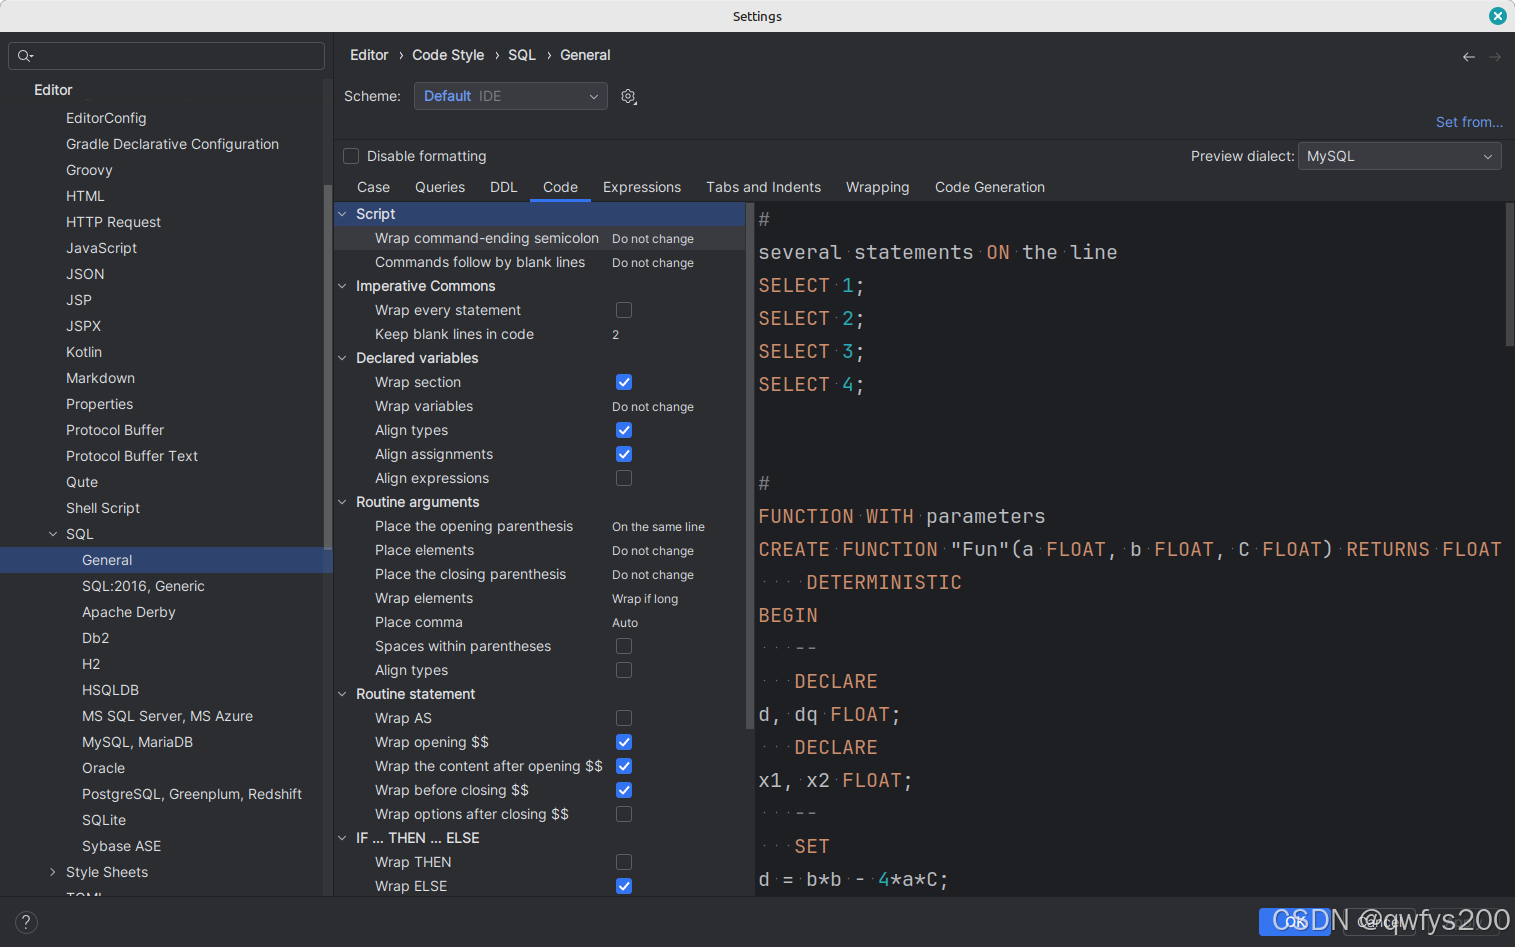Collapse the IF ... THEN ... ELSE section
This screenshot has height=947, width=1515.
coord(342,838)
